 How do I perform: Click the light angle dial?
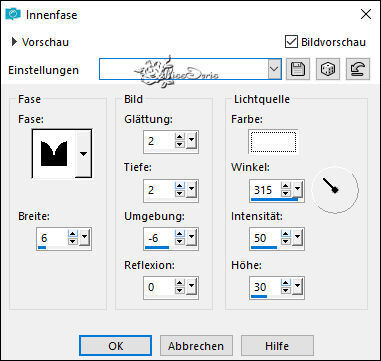[335, 190]
